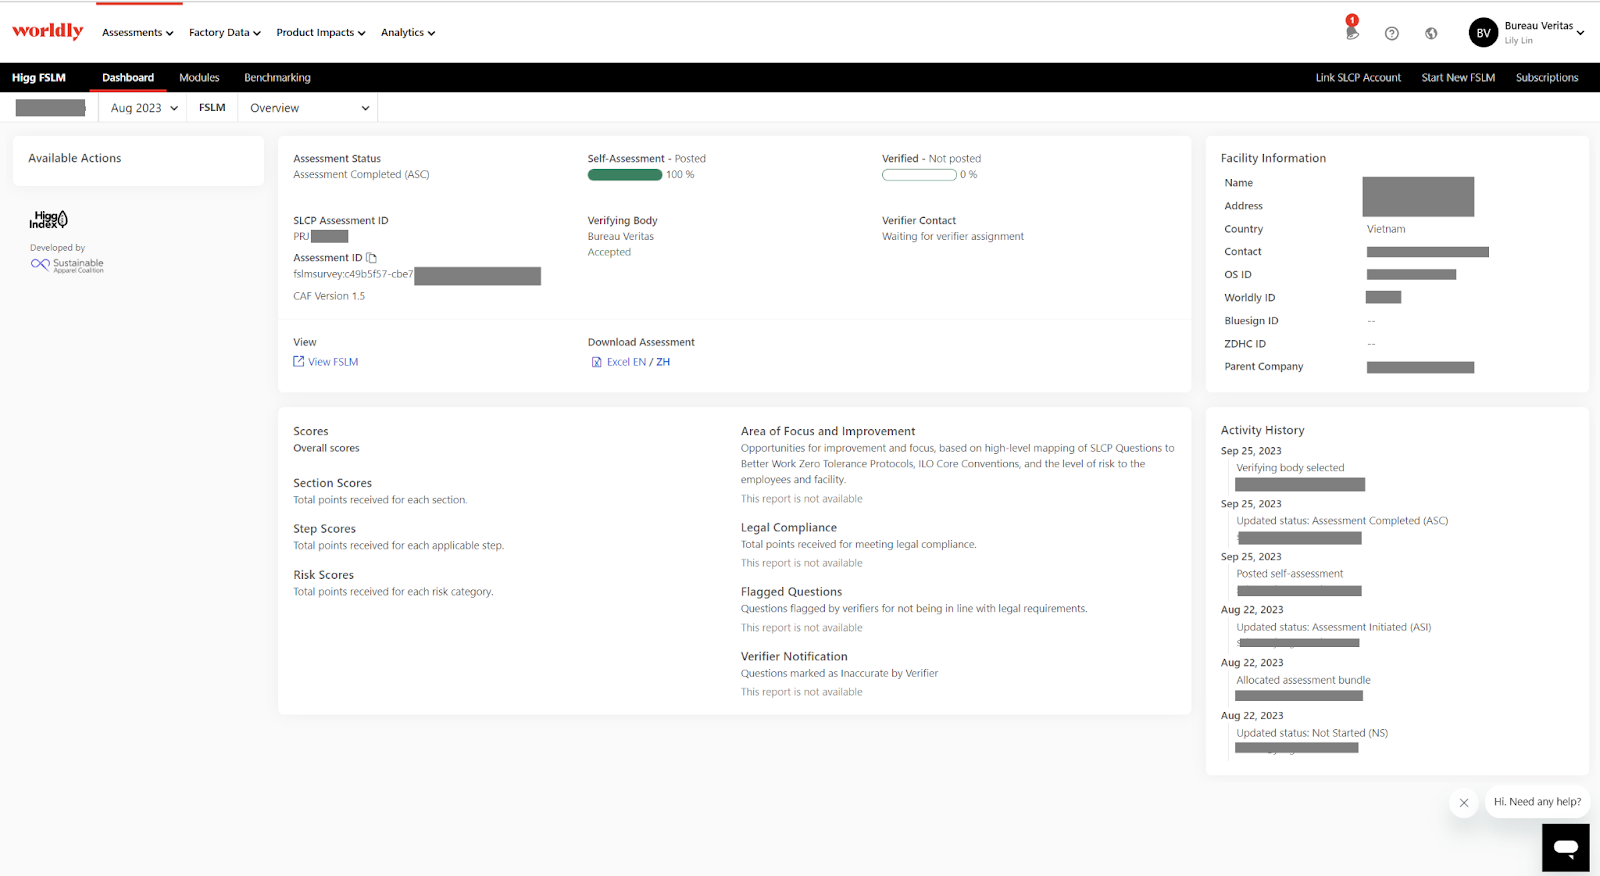Screen dimensions: 1600x876
Task: Click the Higg Index logo
Action: click(49, 220)
